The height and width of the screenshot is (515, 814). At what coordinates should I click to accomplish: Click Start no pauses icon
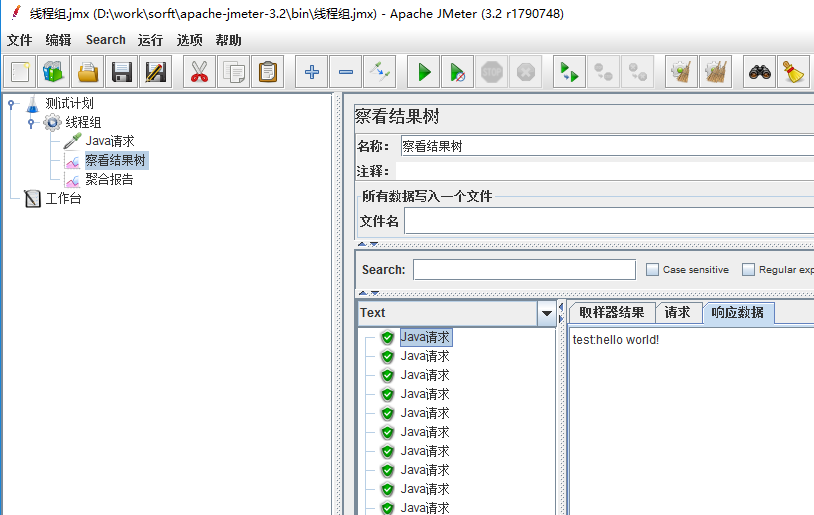457,72
